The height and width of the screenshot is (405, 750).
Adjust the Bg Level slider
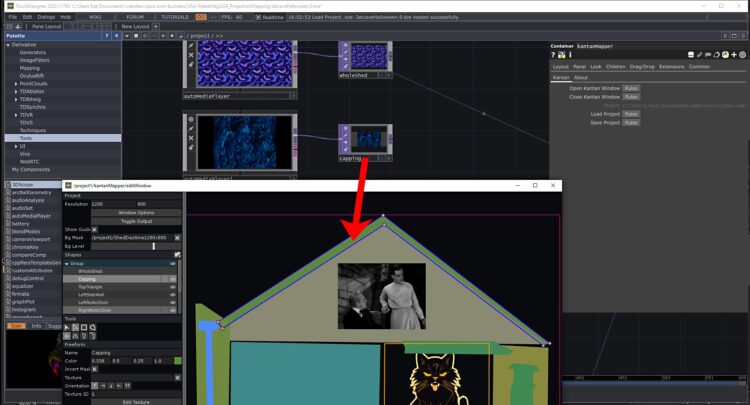coord(136,246)
